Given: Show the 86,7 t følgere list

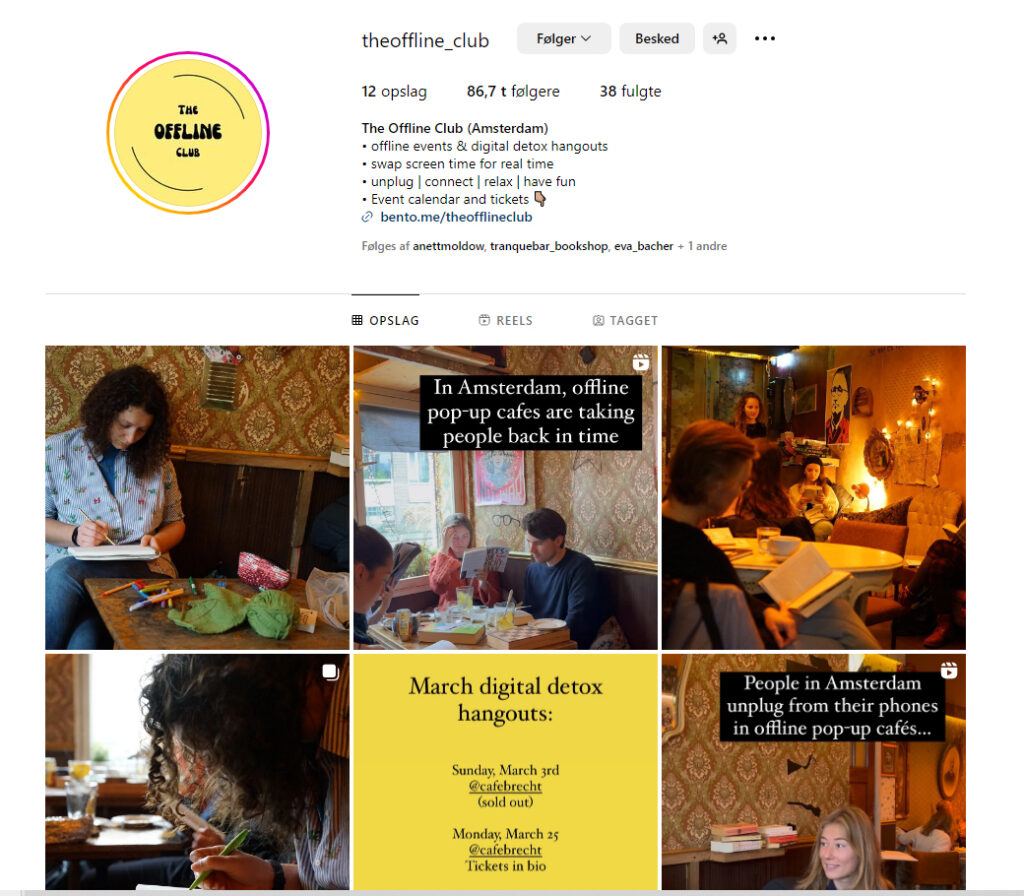Looking at the screenshot, I should coord(513,91).
